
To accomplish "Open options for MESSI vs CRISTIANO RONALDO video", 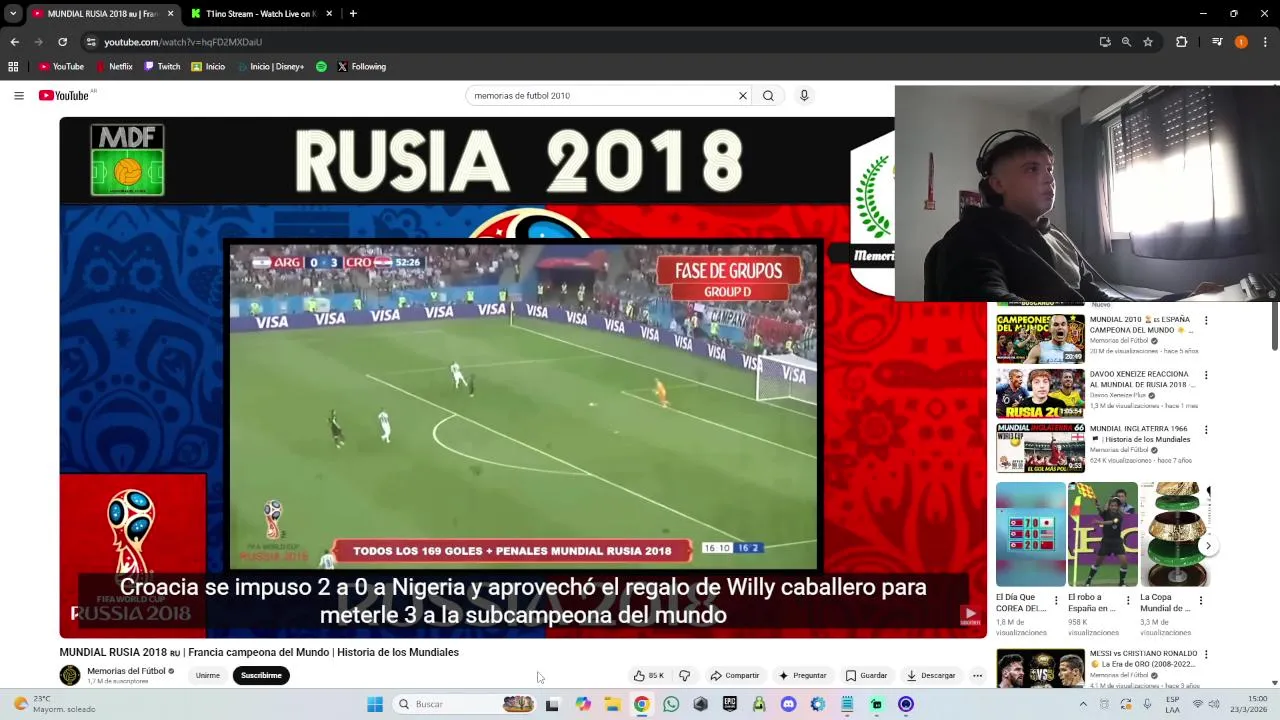I will click(1206, 655).
